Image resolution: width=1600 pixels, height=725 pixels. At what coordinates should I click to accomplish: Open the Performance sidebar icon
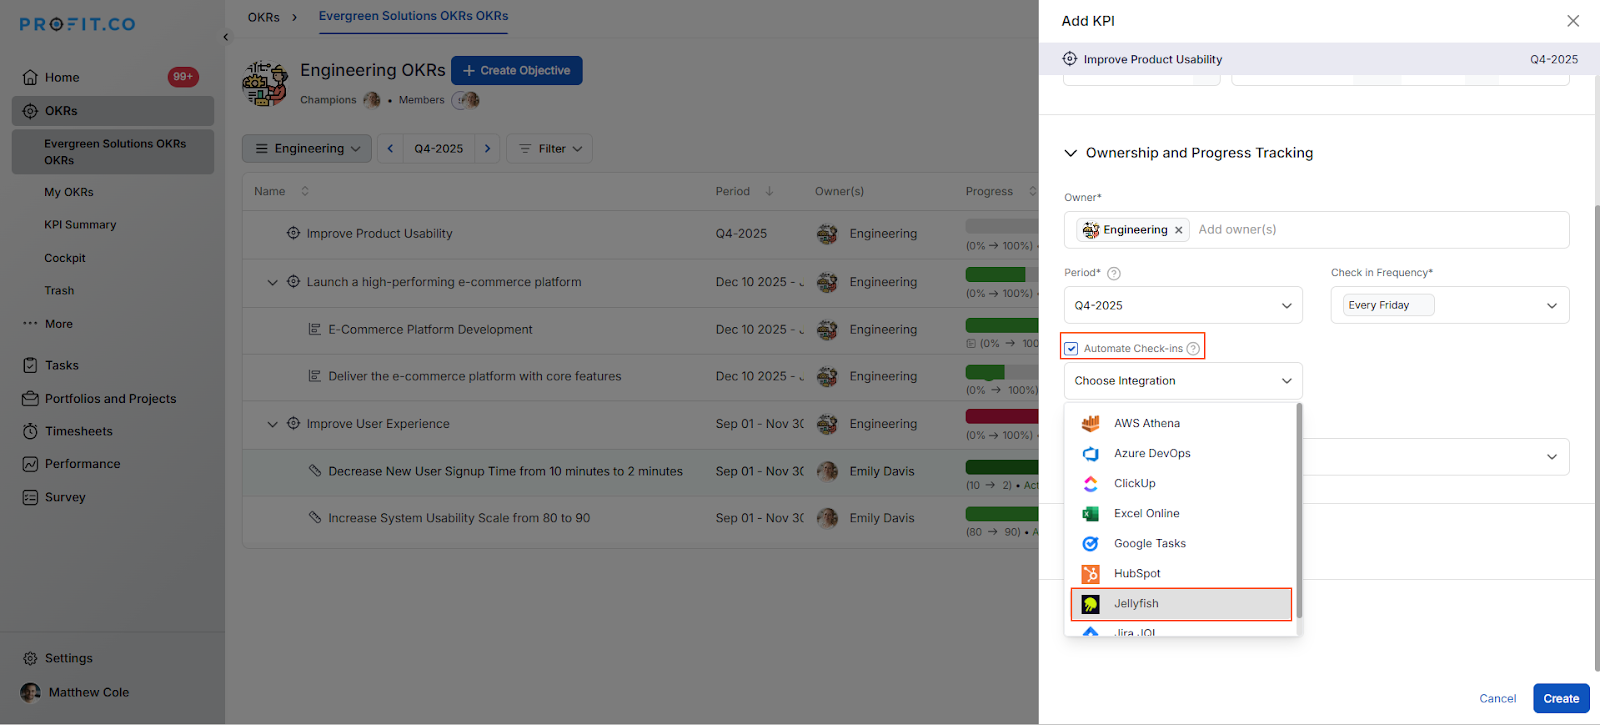(30, 464)
